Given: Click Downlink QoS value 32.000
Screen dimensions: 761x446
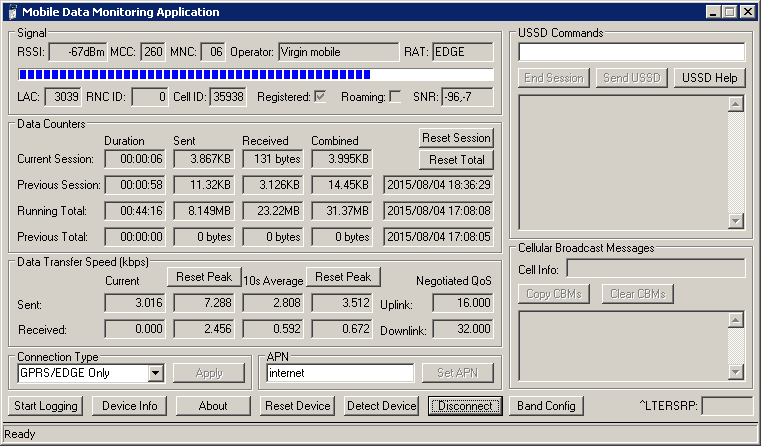Looking at the screenshot, I should (x=463, y=329).
